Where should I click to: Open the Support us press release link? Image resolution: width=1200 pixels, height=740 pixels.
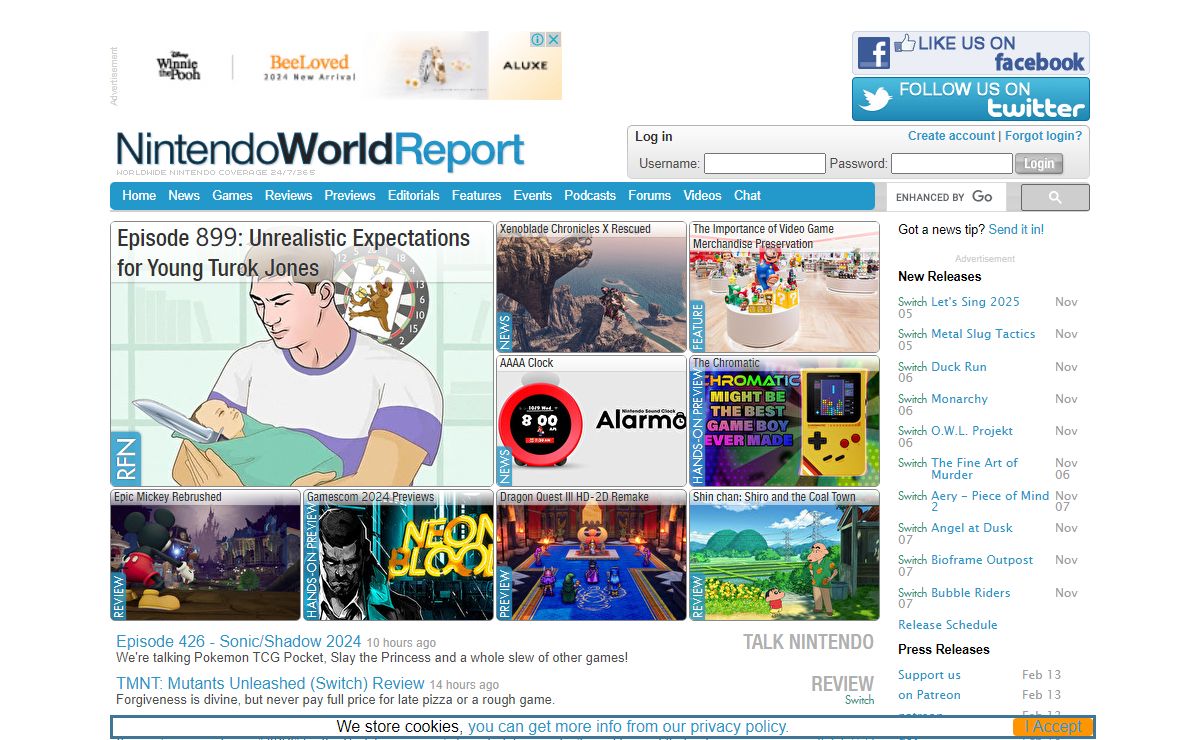pos(929,675)
